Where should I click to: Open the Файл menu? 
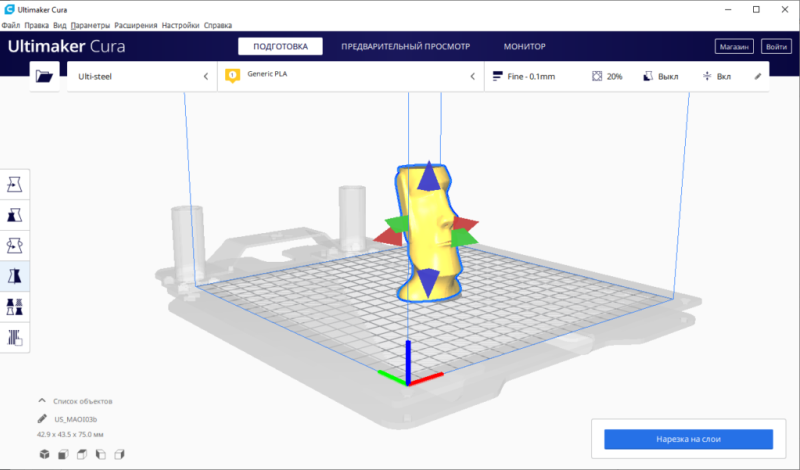11,25
